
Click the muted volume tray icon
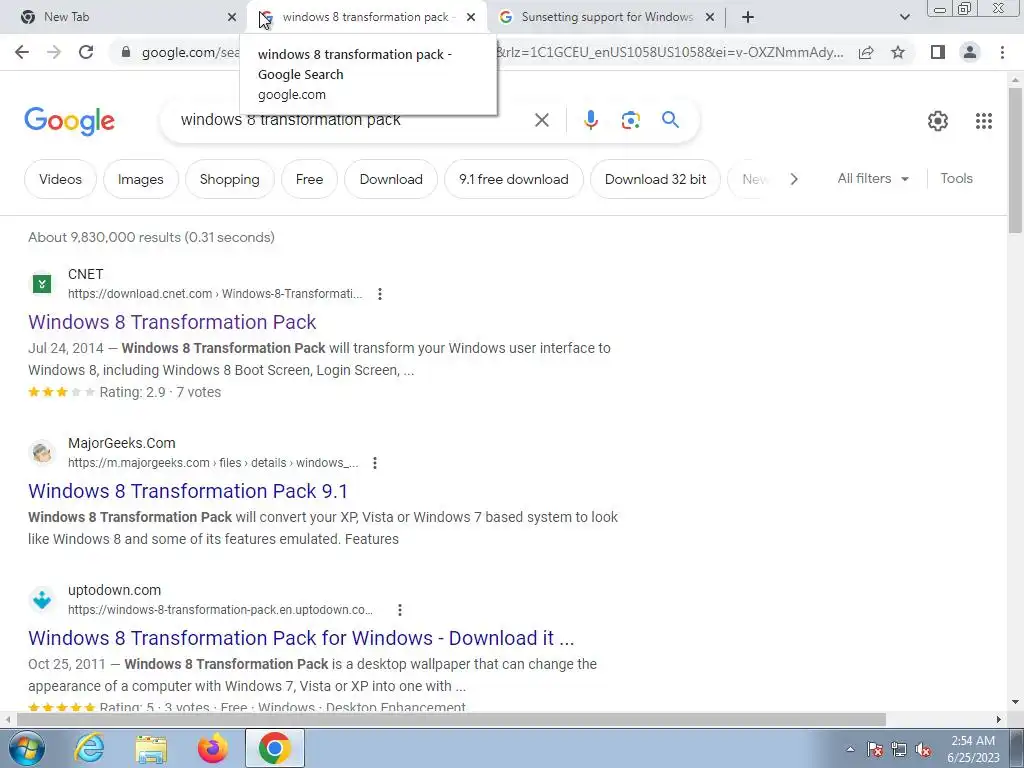923,750
